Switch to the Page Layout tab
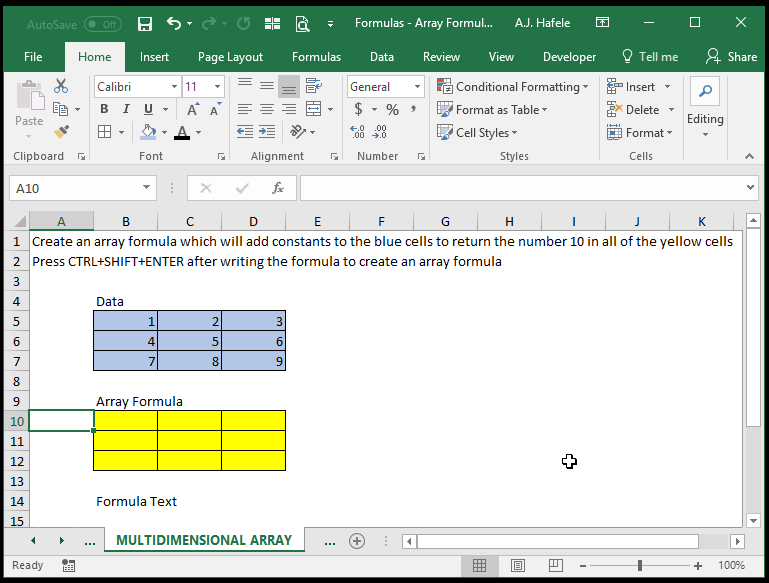The height and width of the screenshot is (583, 769). (x=231, y=57)
